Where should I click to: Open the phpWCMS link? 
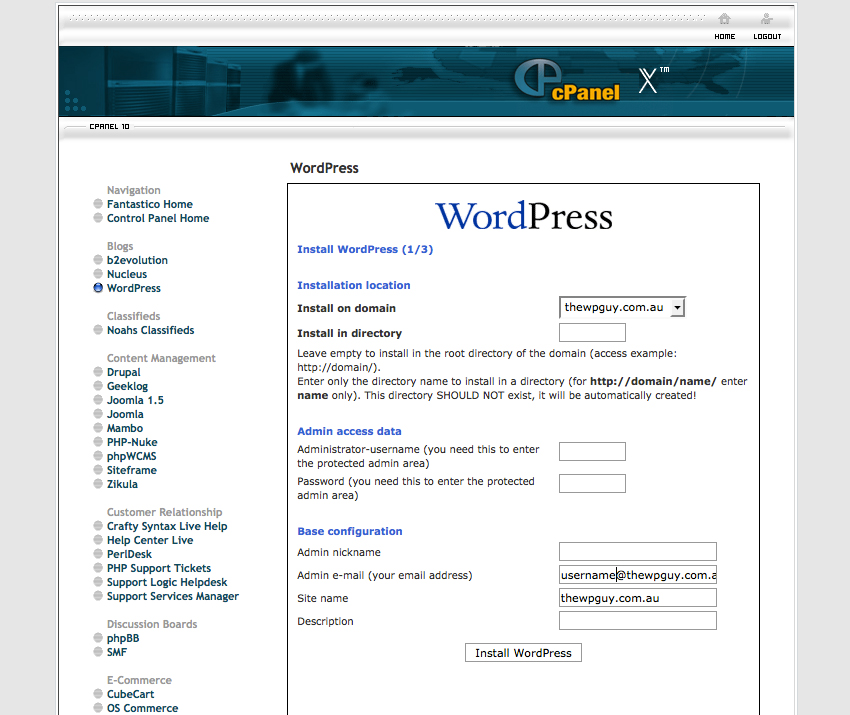pyautogui.click(x=131, y=456)
